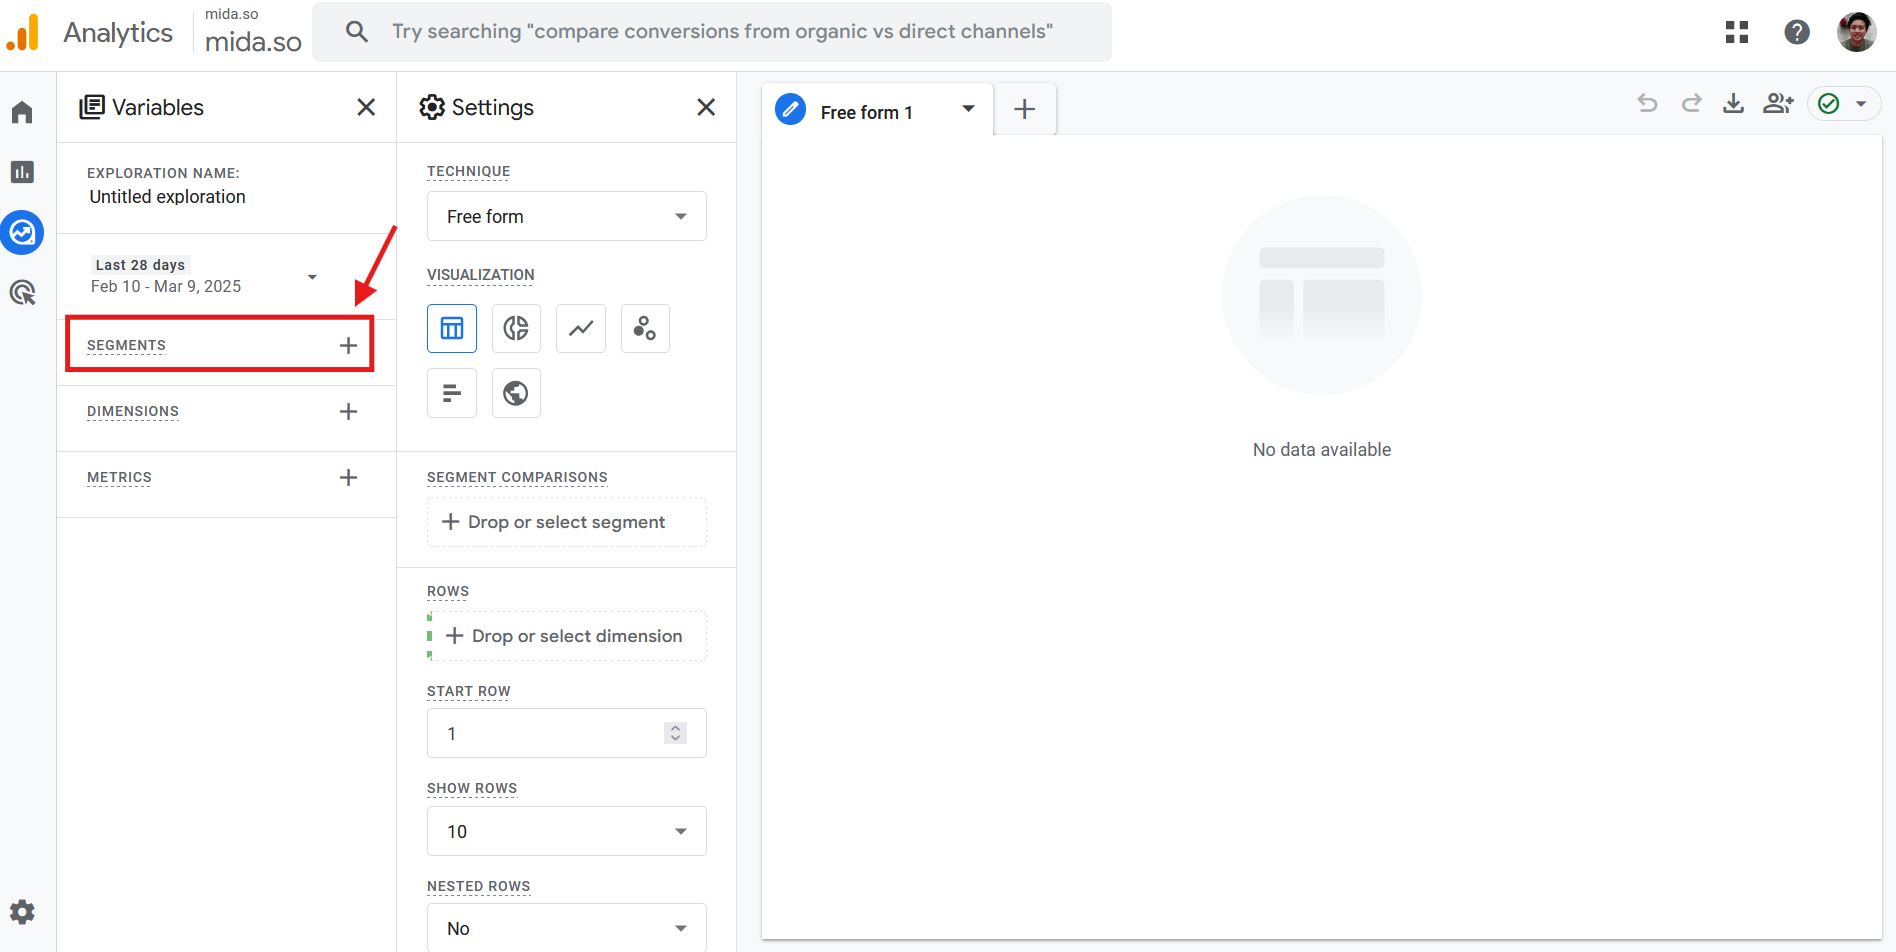
Task: Open the Help question mark icon
Action: coord(1797,32)
